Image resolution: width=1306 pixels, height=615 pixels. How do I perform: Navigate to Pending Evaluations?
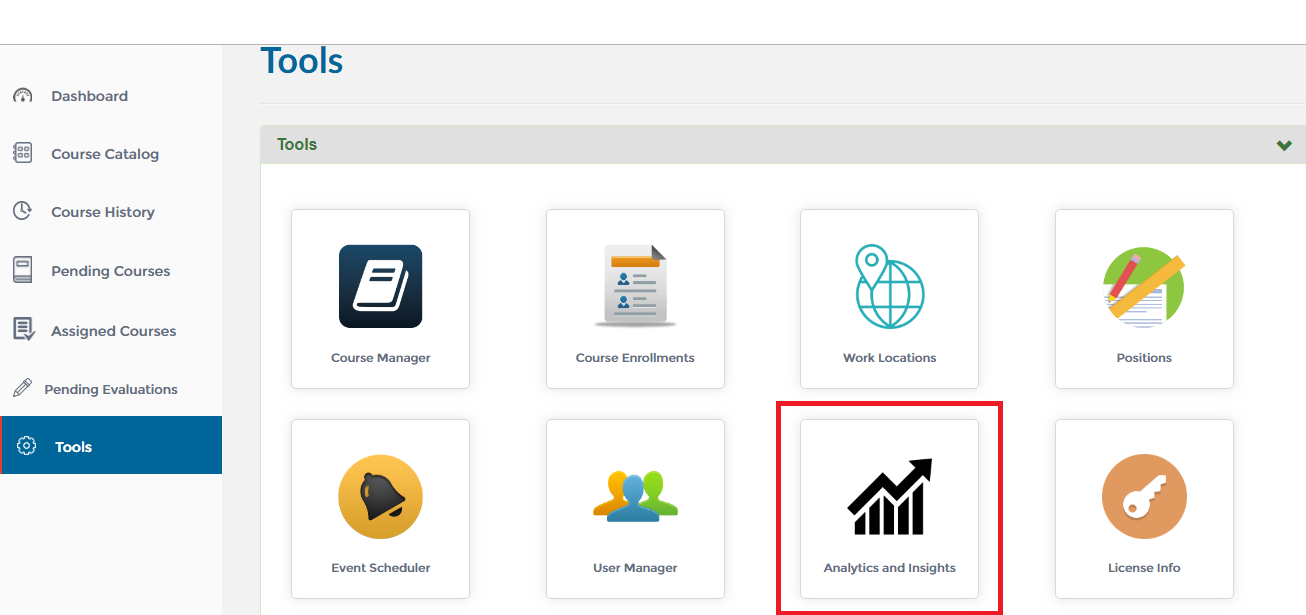(110, 389)
